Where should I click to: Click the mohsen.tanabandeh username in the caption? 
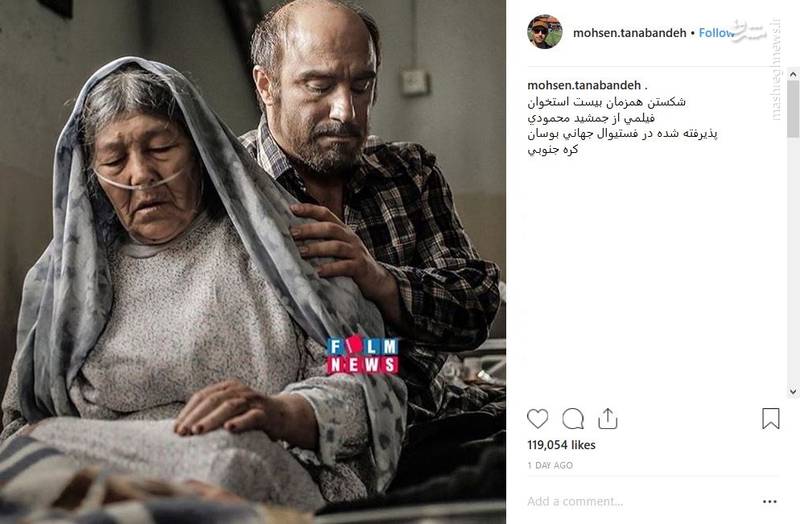pyautogui.click(x=584, y=85)
